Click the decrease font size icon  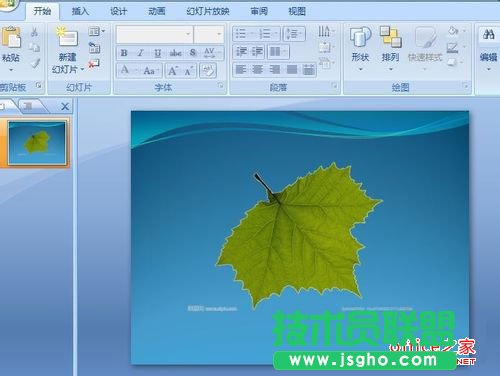[189, 70]
